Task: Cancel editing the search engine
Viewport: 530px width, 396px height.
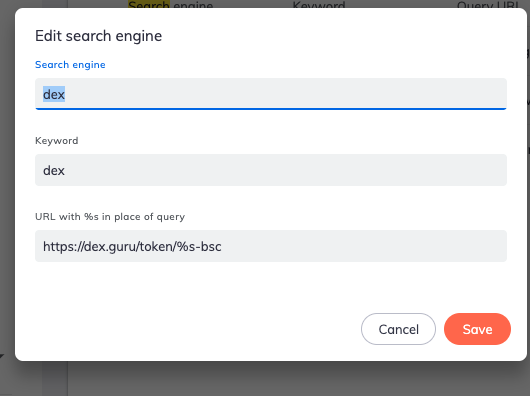Action: (x=398, y=329)
